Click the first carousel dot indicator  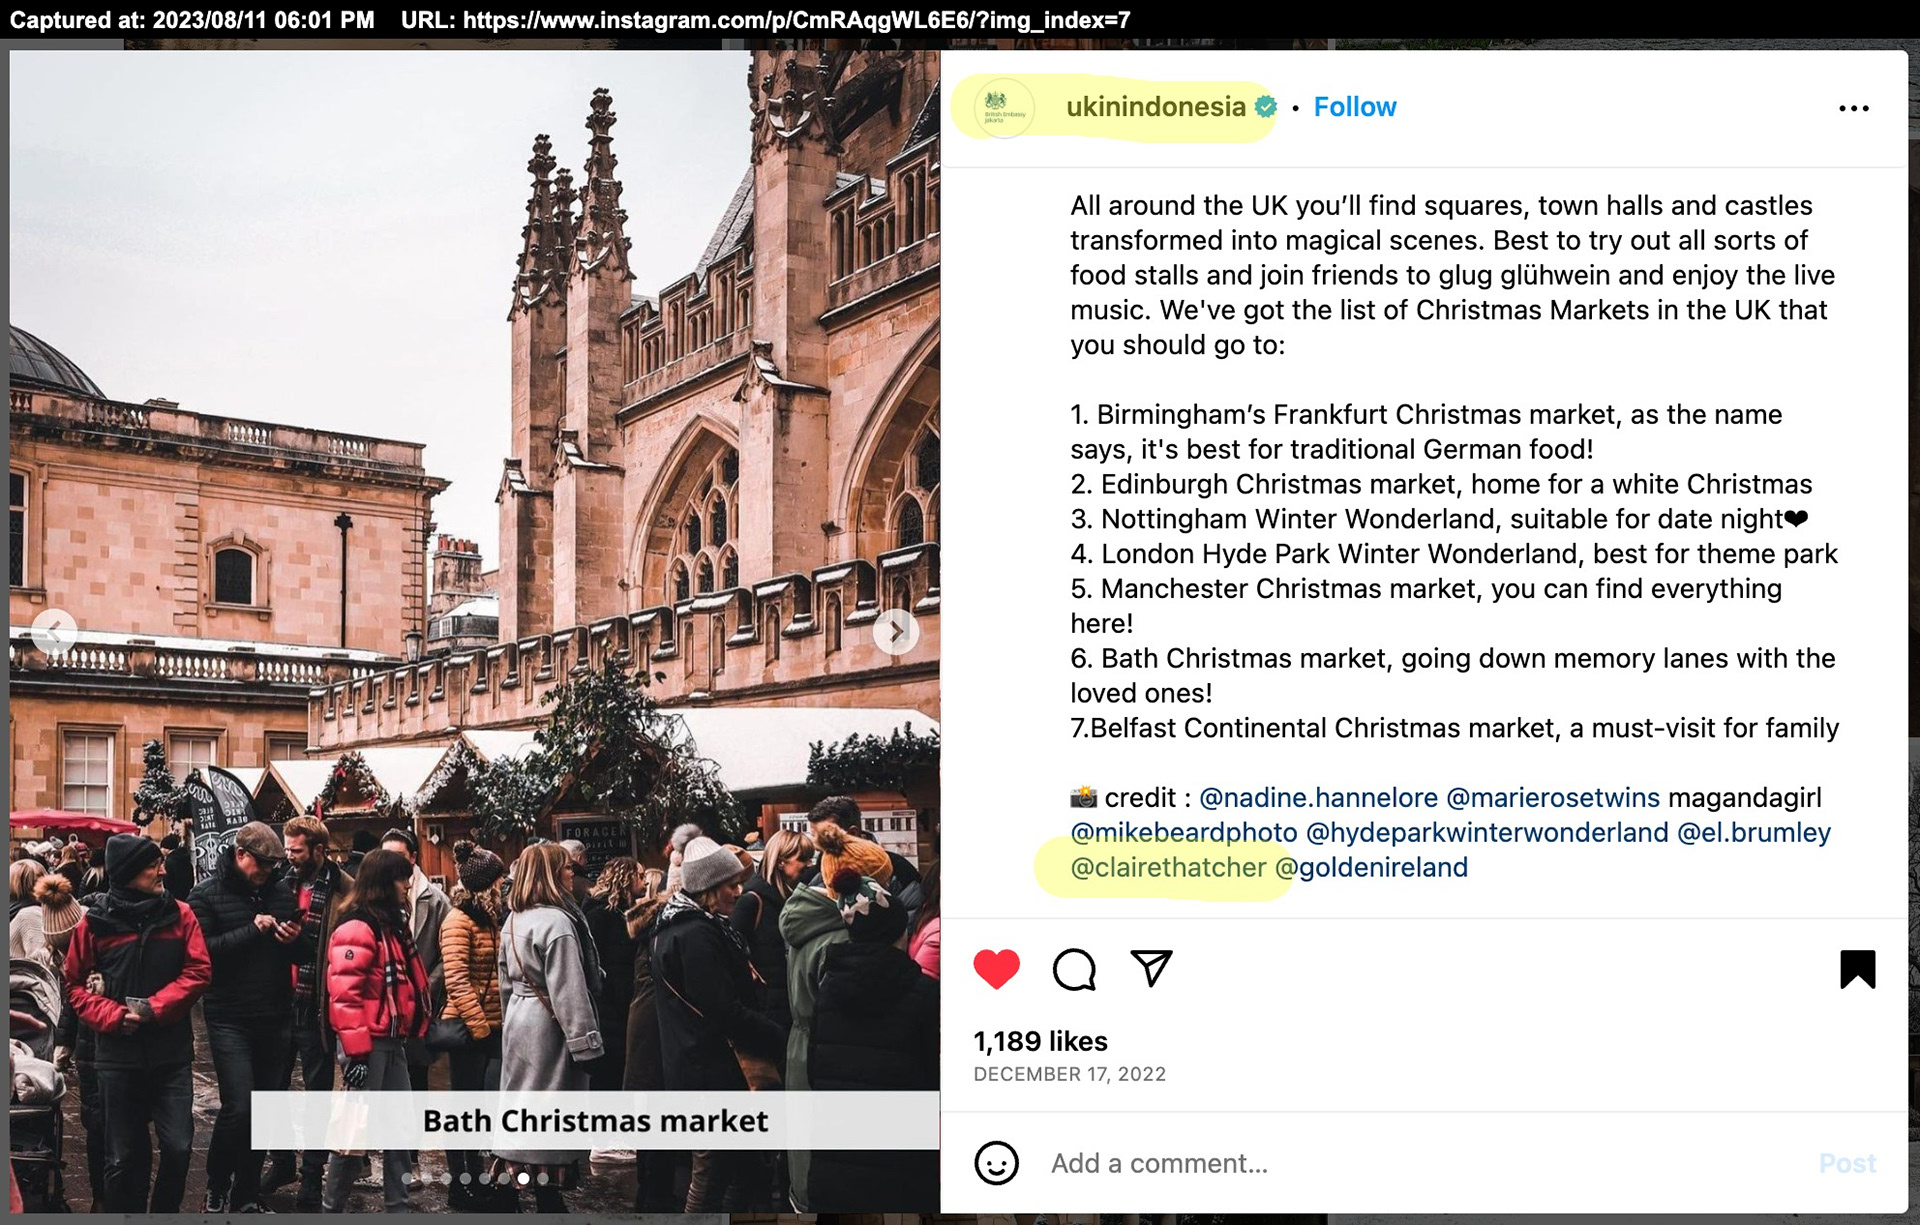click(407, 1178)
